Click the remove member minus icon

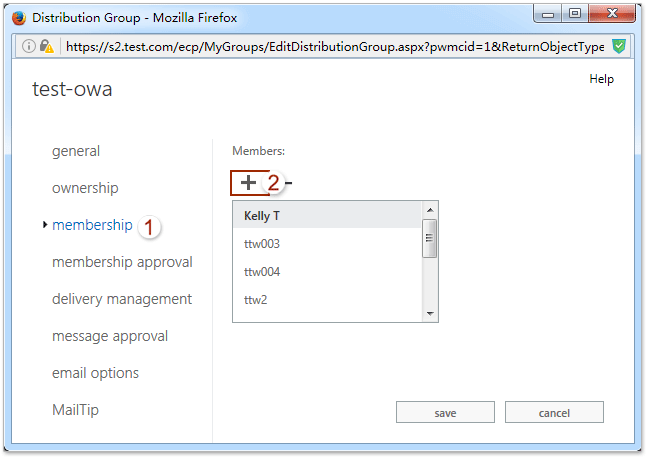click(x=289, y=183)
